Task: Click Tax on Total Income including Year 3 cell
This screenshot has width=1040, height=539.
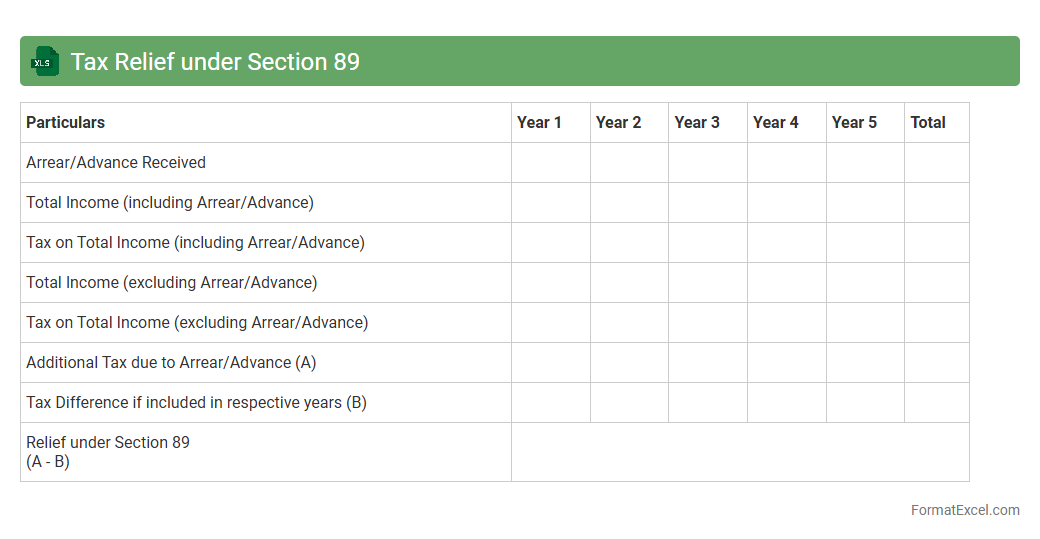Action: 708,242
